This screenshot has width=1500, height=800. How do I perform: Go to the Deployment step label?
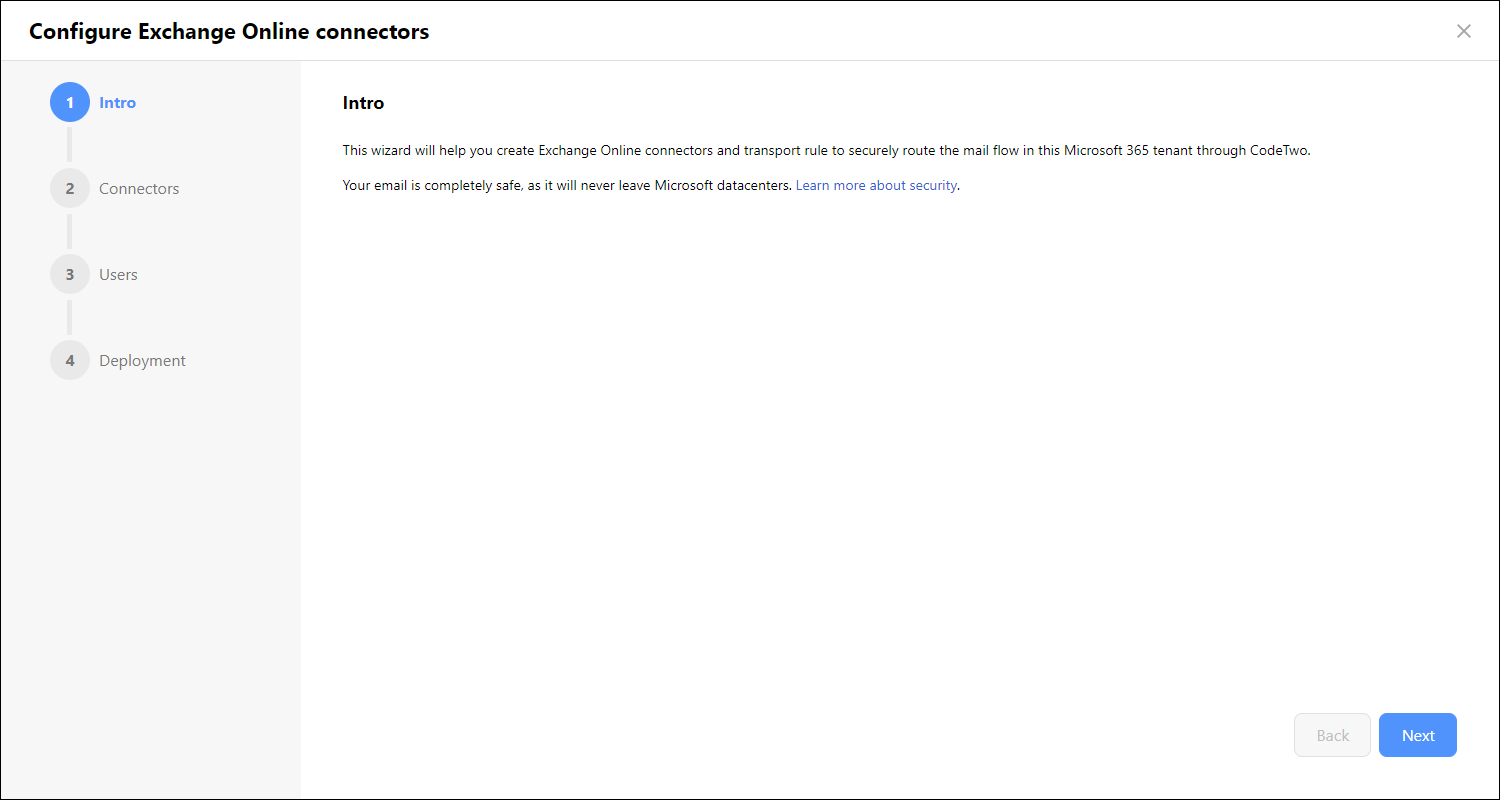coord(142,360)
